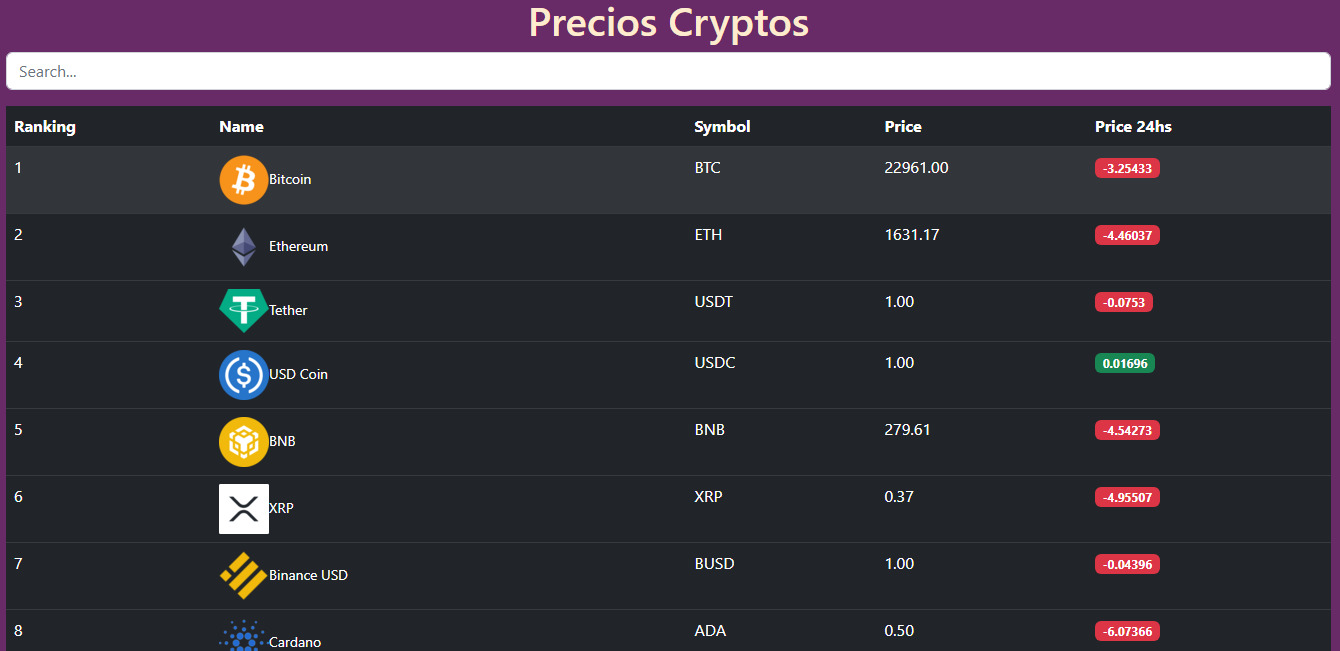Click the Ranking column header
Viewport: 1340px width, 651px height.
(x=45, y=126)
